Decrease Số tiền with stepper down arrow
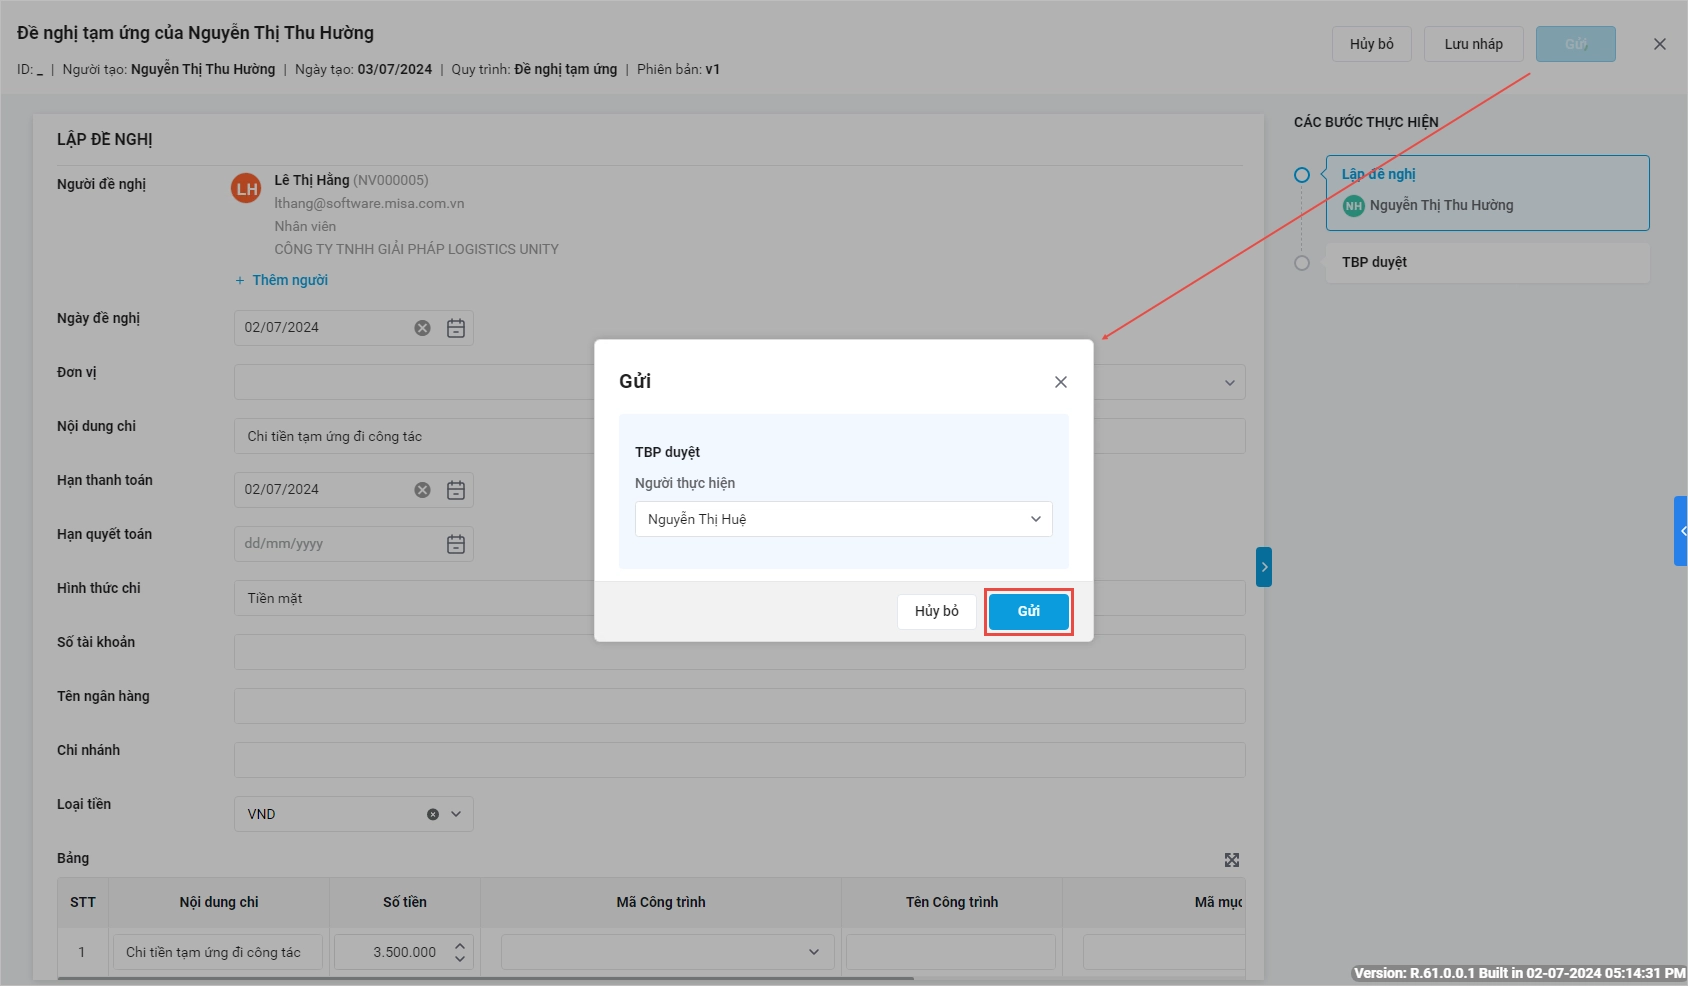 (x=460, y=959)
